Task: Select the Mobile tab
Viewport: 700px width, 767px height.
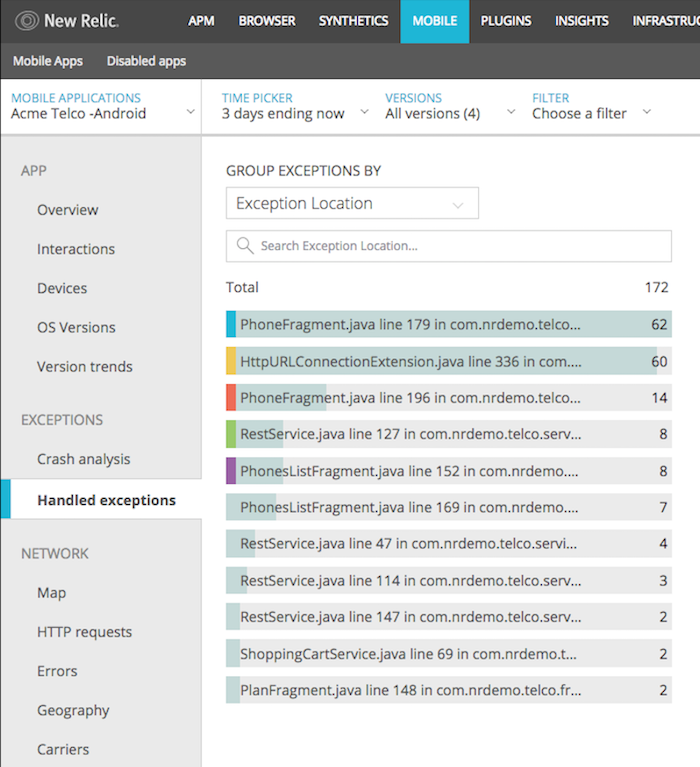Action: pyautogui.click(x=434, y=21)
